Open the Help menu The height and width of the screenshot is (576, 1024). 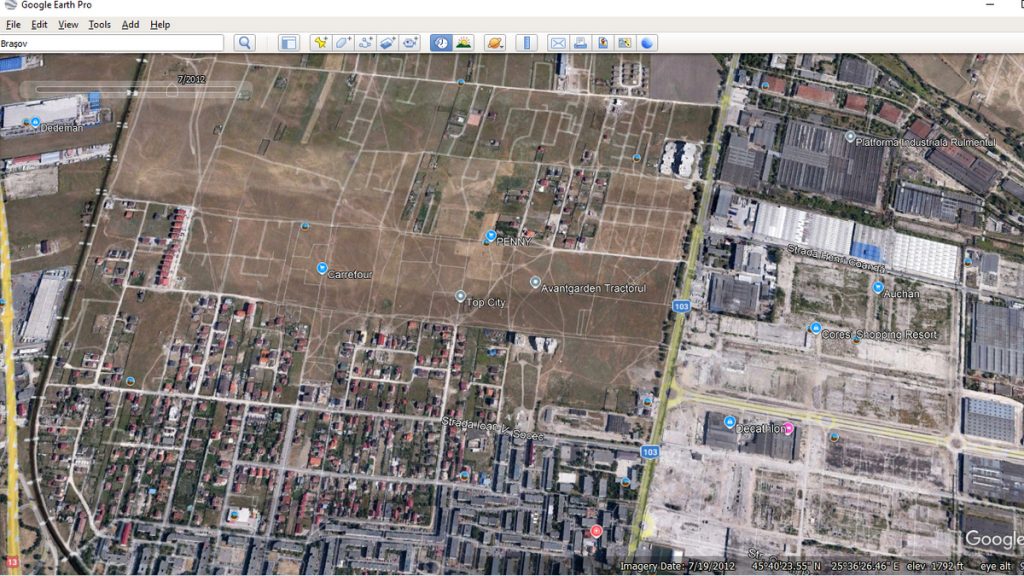(160, 25)
